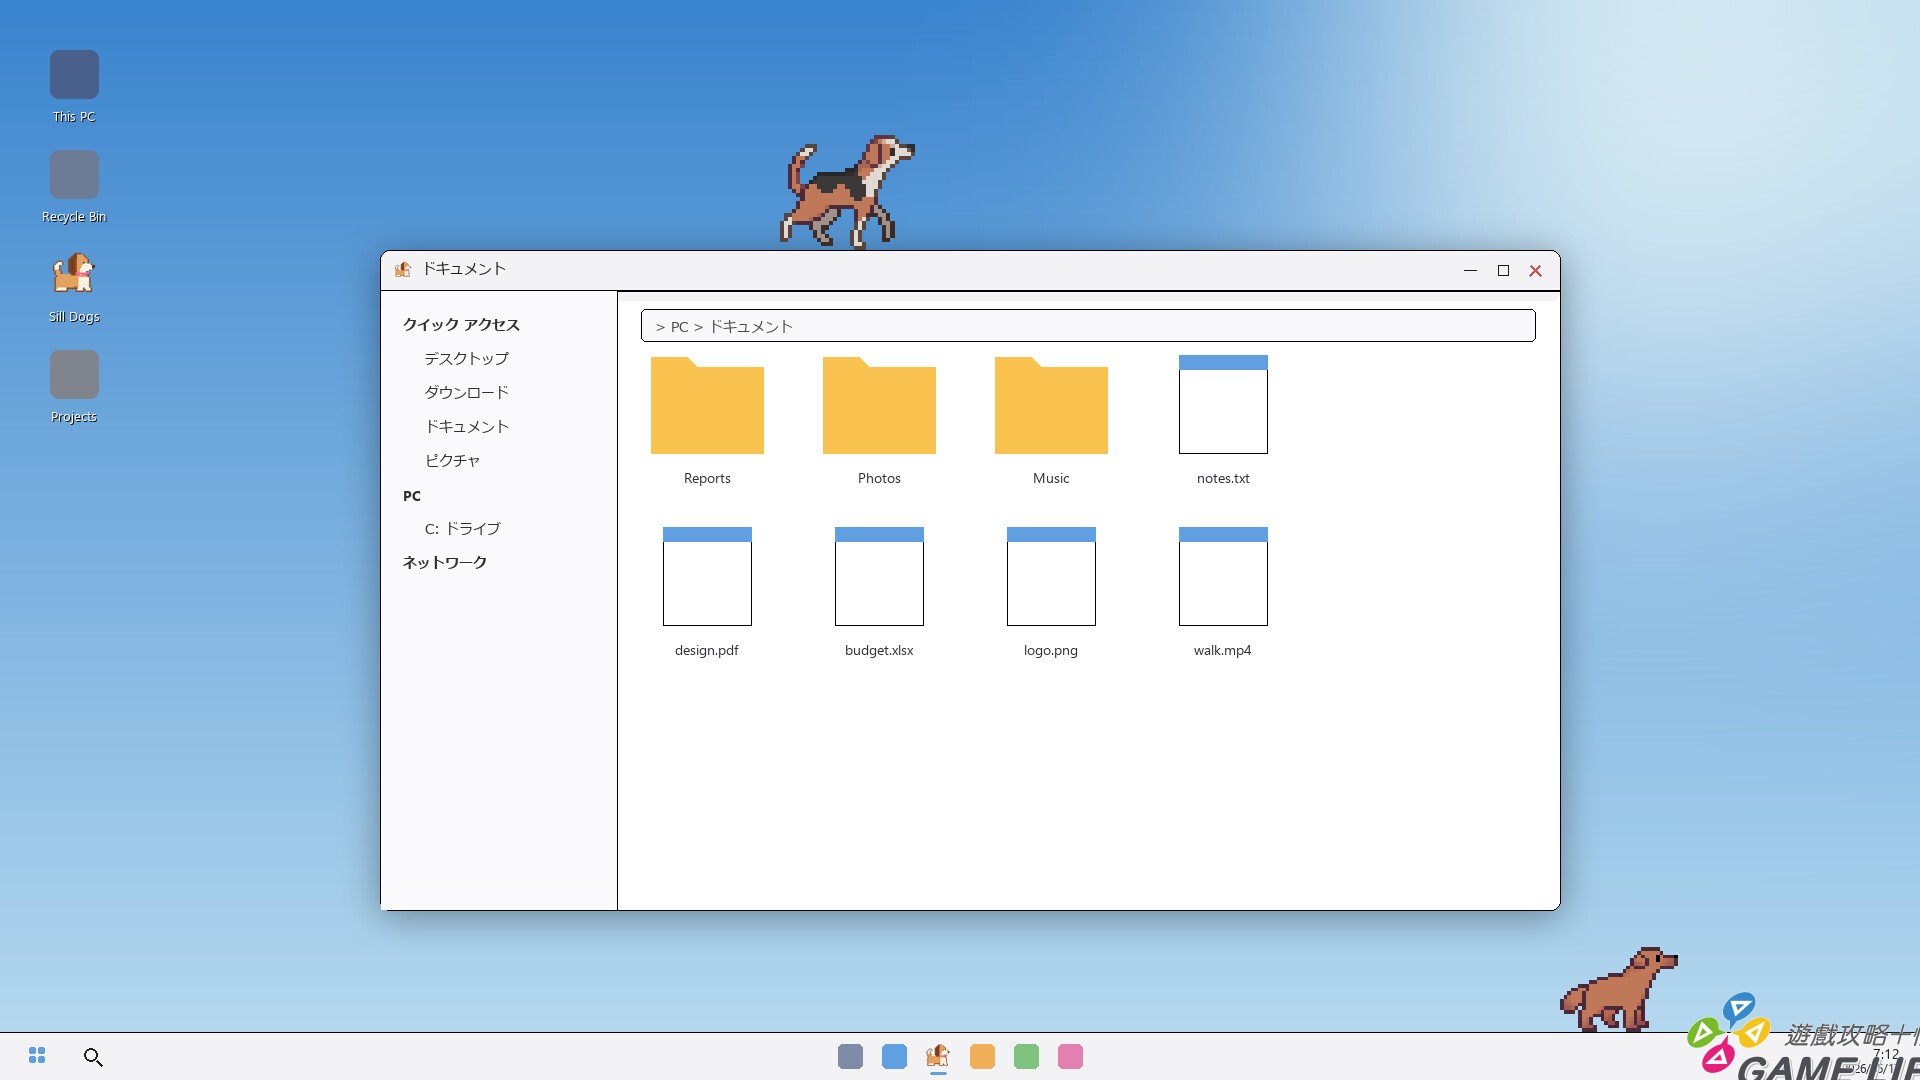Click the design.pdf file name label
The image size is (1920, 1080).
point(707,650)
